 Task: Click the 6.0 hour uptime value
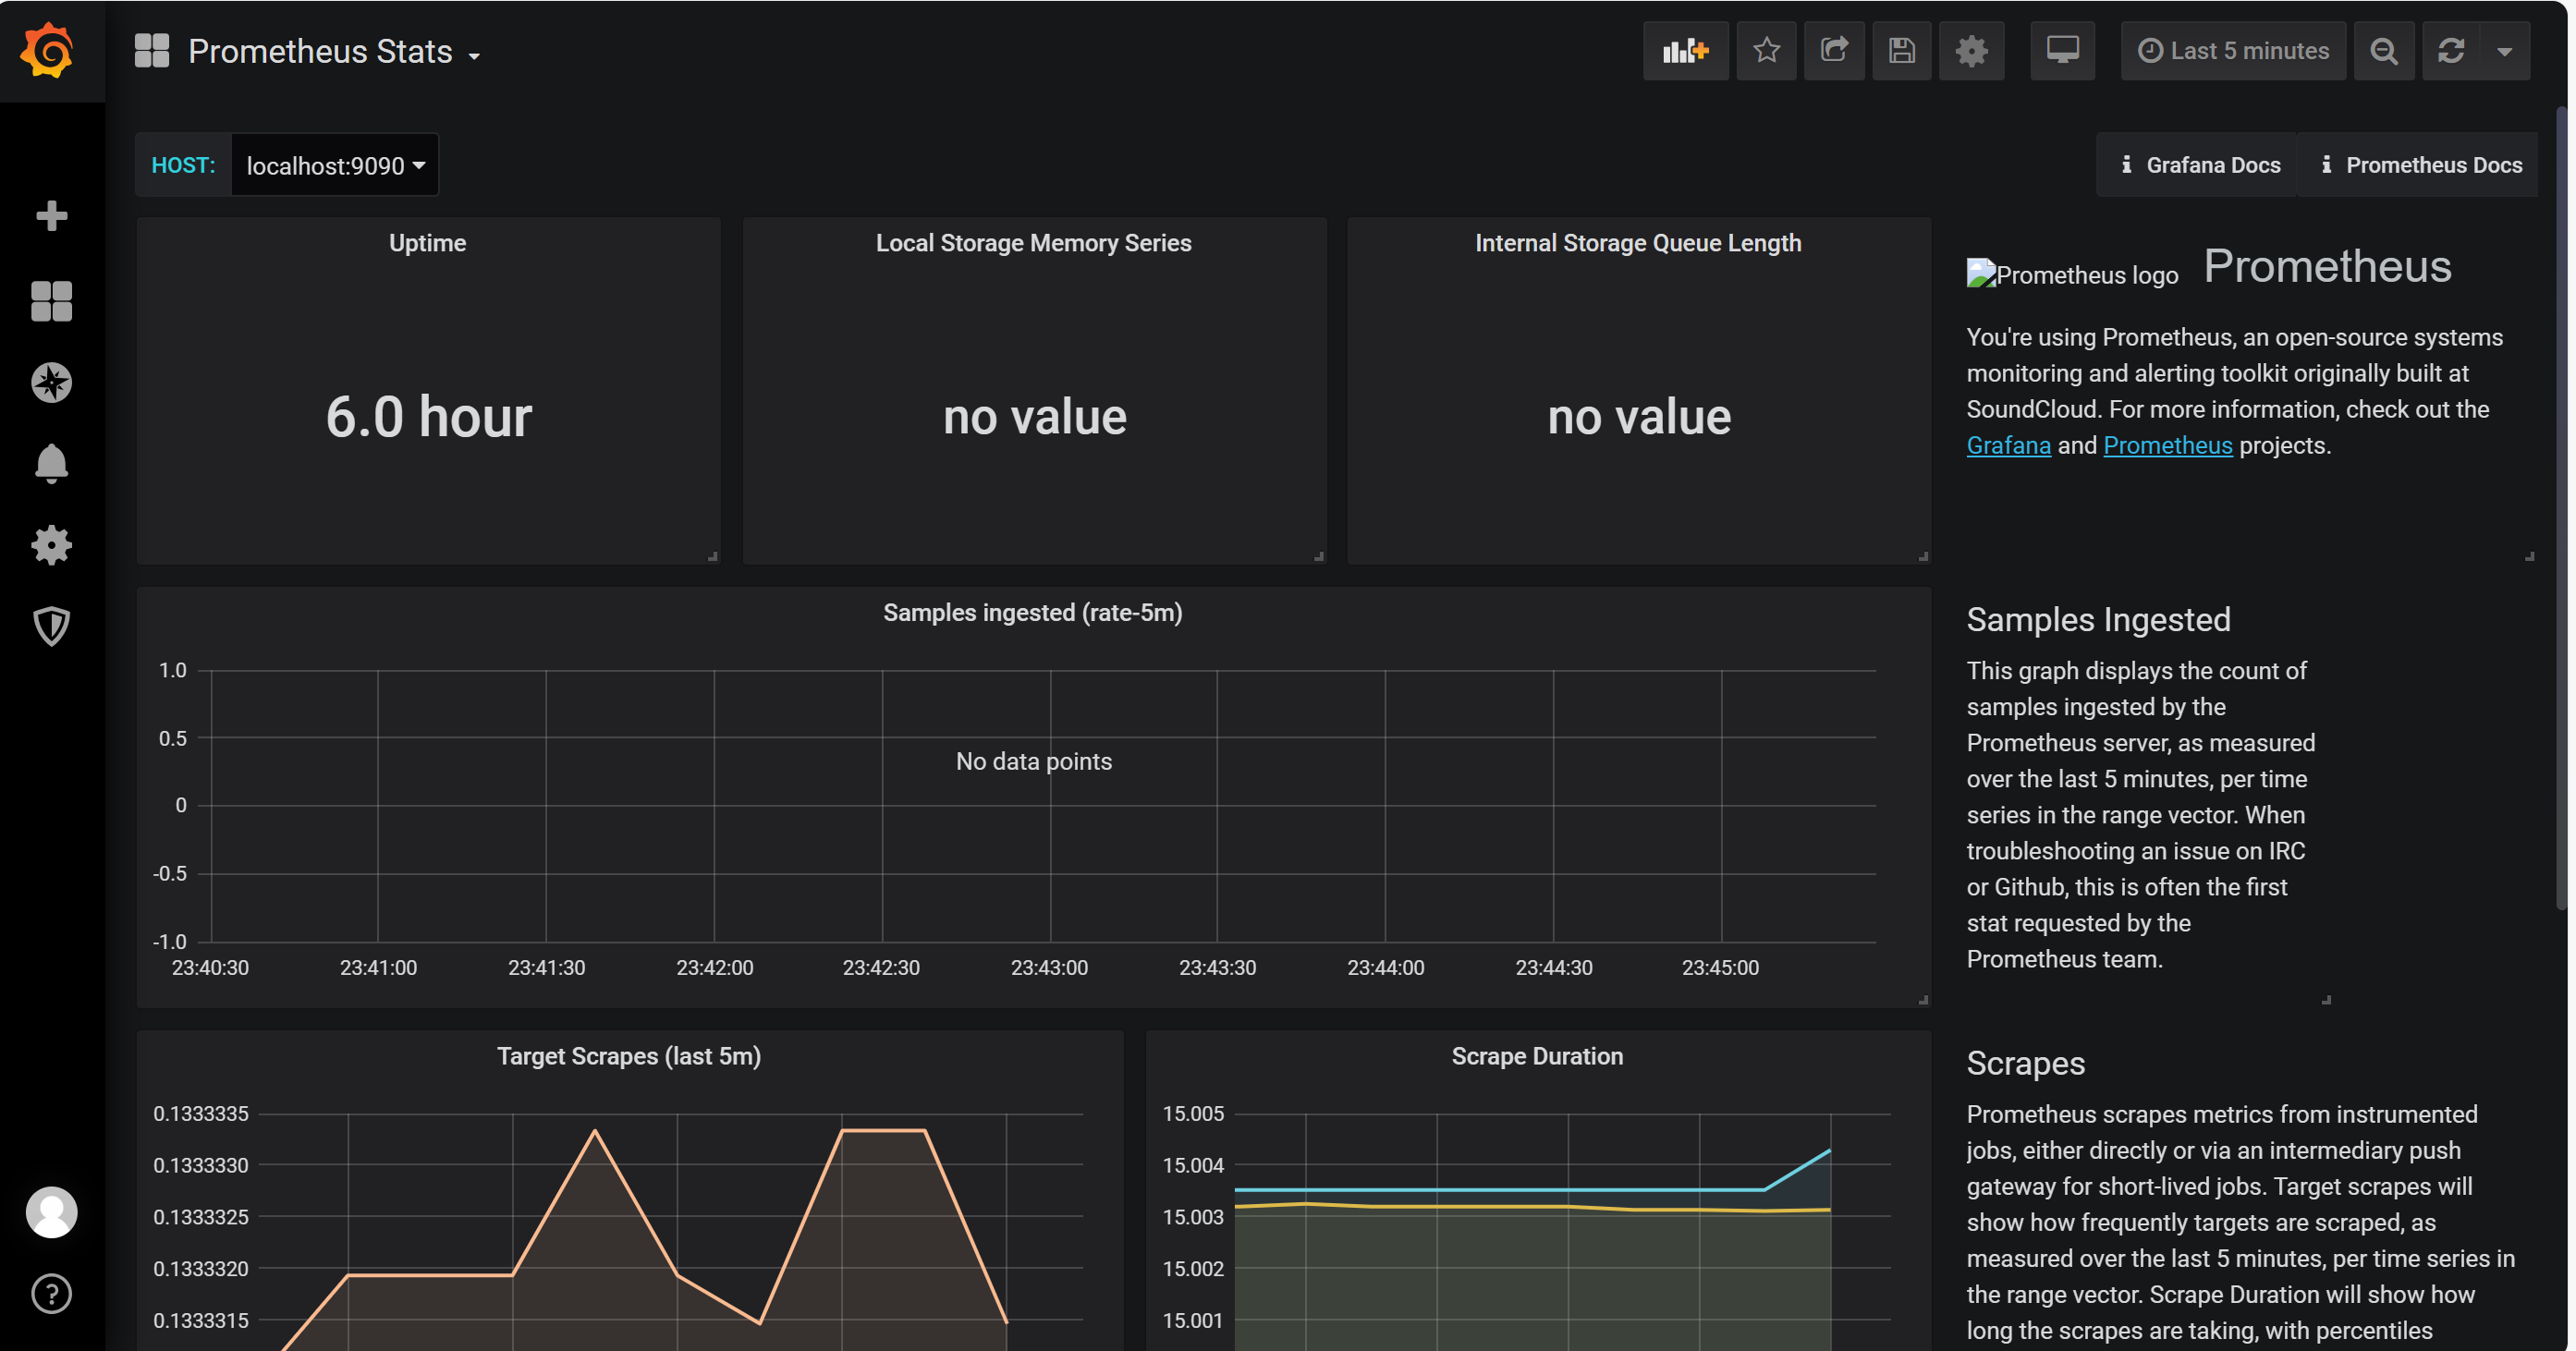[x=428, y=417]
